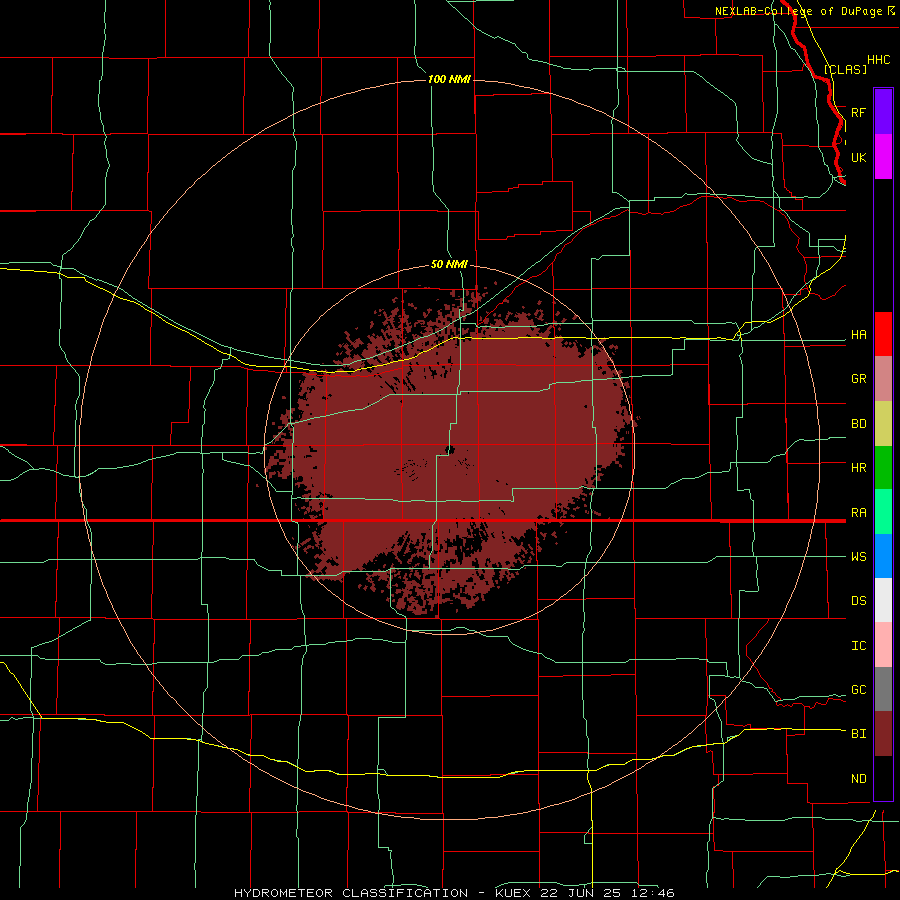
Task: Click the NEXLAB-College of DuPage credit text
Action: point(798,11)
